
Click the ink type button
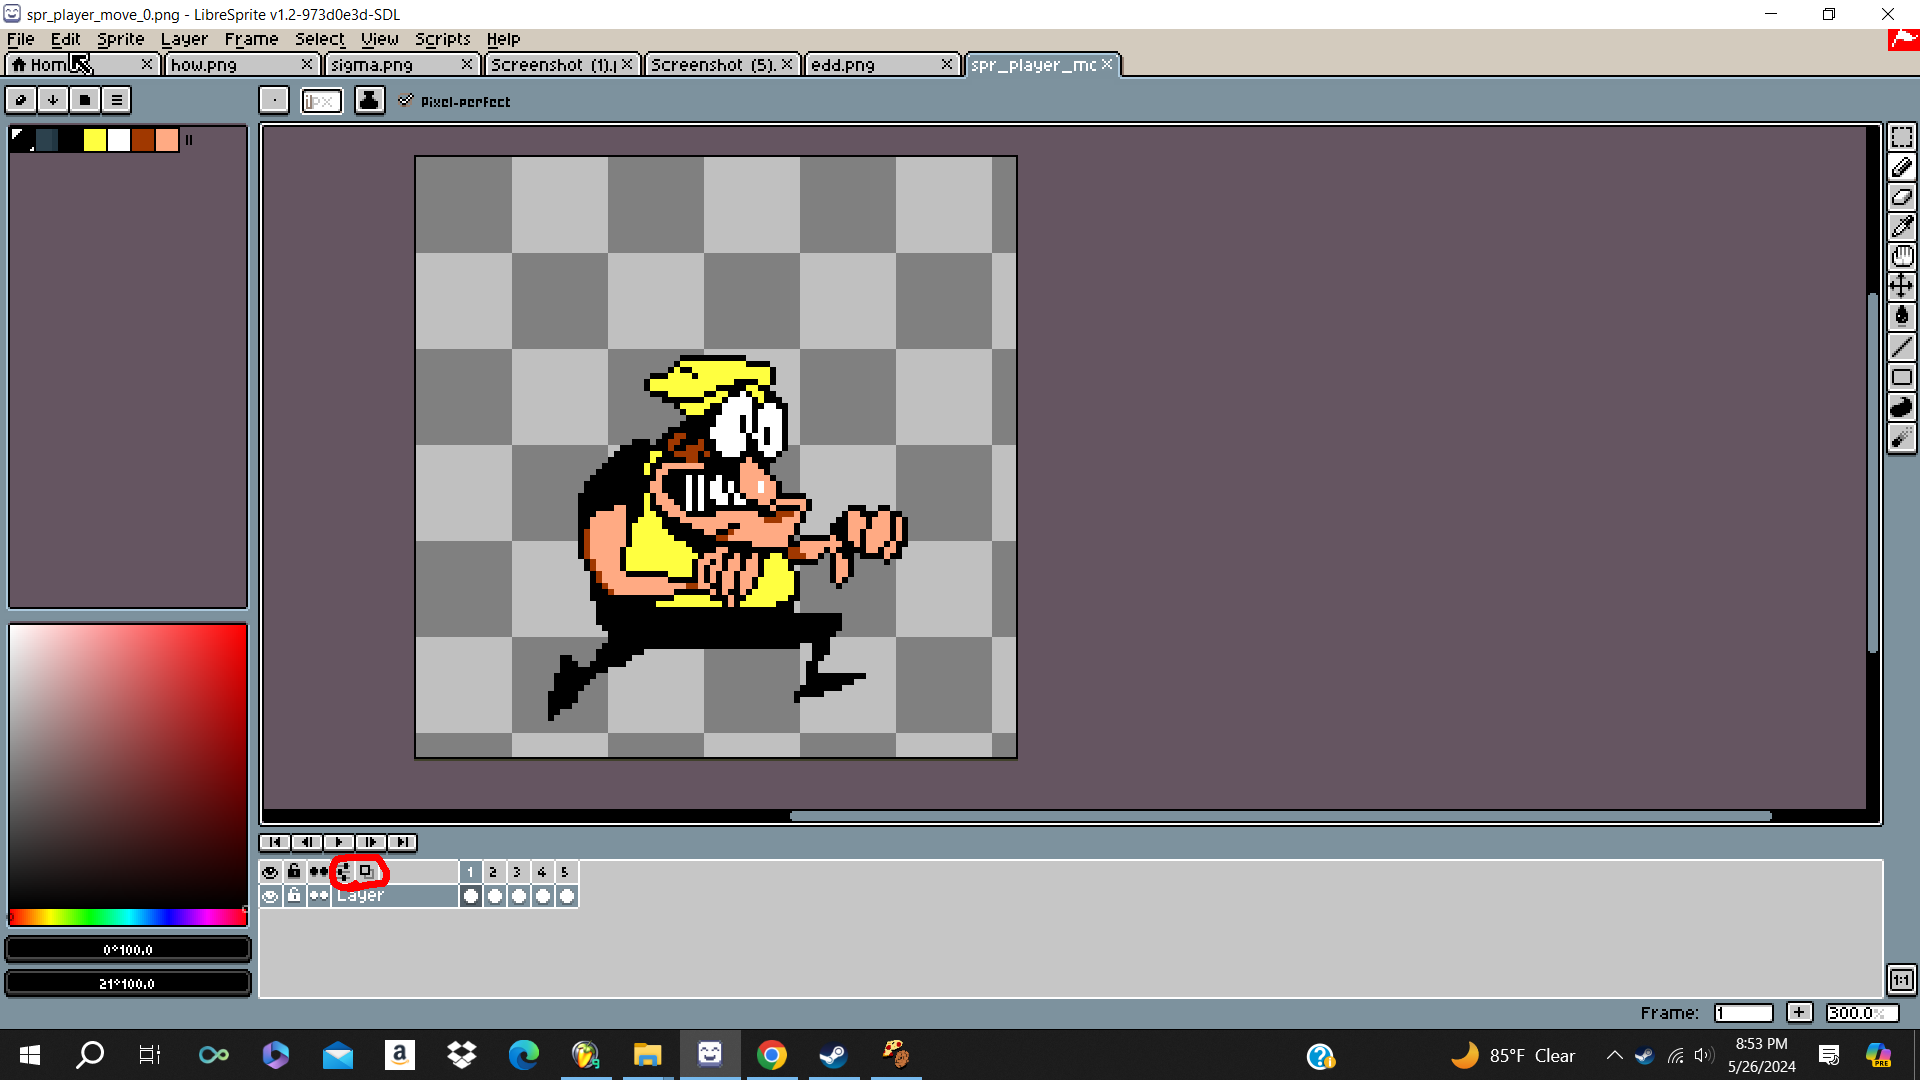(x=369, y=101)
